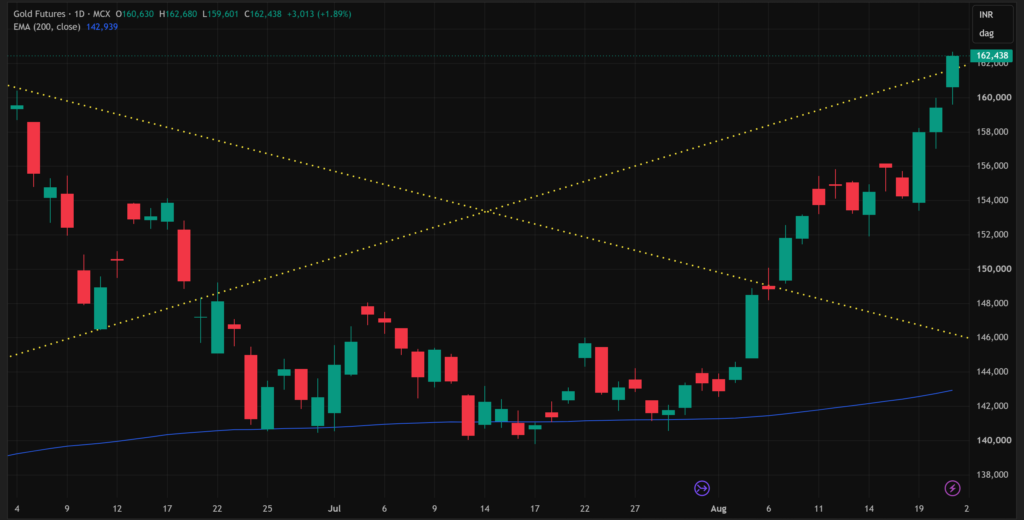Click the purple lightning bolt event icon

tap(952, 488)
